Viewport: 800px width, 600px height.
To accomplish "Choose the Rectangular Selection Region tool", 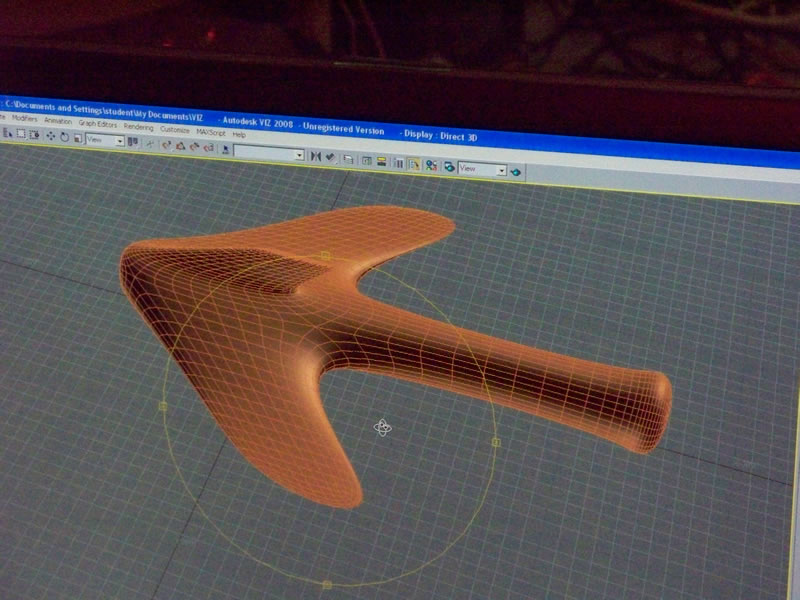I will click(x=21, y=134).
